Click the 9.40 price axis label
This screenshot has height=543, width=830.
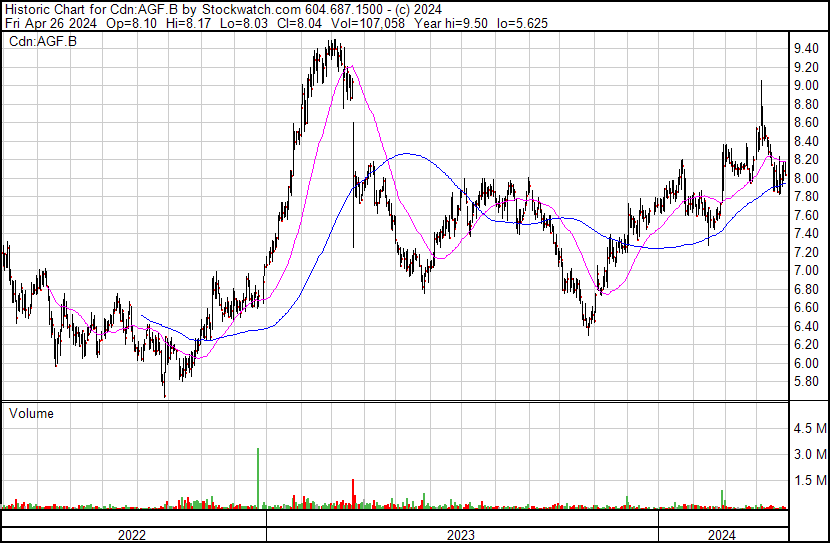coord(806,49)
